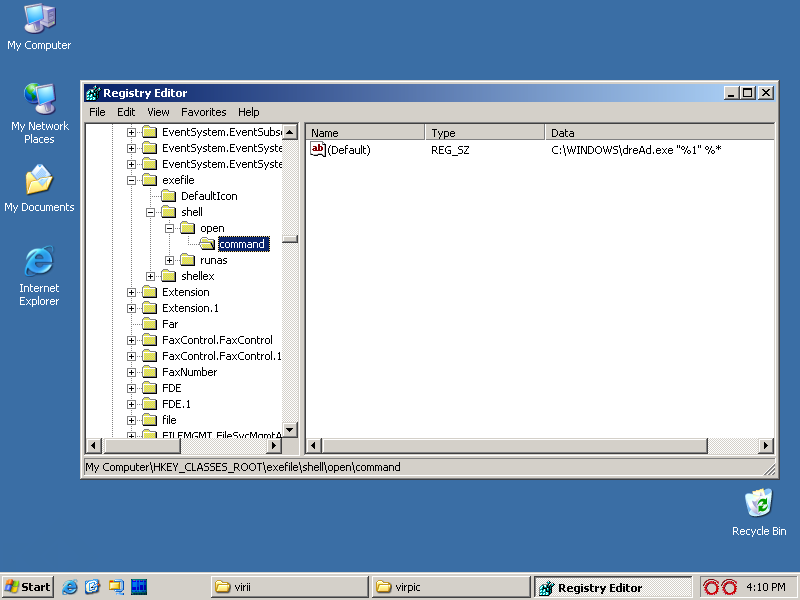Screen dimensions: 800x600
Task: Click tree pane scroll up arrow
Action: point(290,132)
